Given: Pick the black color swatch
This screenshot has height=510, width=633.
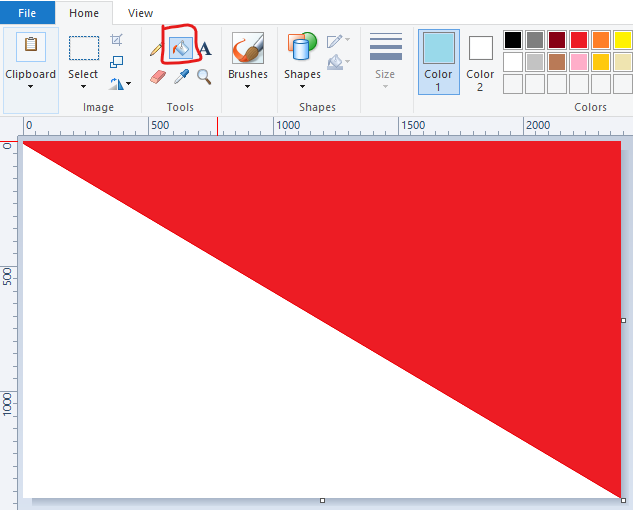Looking at the screenshot, I should pyautogui.click(x=513, y=40).
